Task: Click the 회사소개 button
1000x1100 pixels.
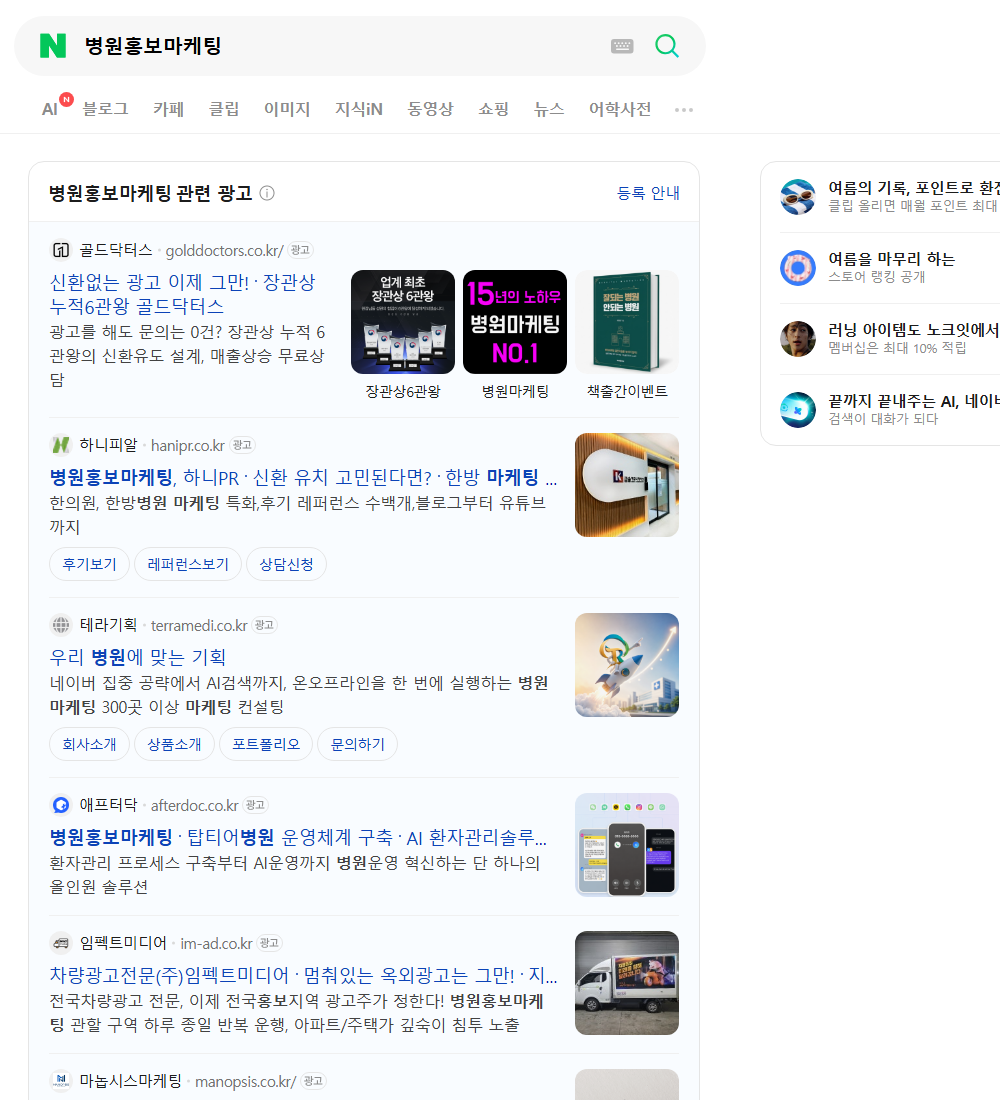Action: pyautogui.click(x=89, y=744)
